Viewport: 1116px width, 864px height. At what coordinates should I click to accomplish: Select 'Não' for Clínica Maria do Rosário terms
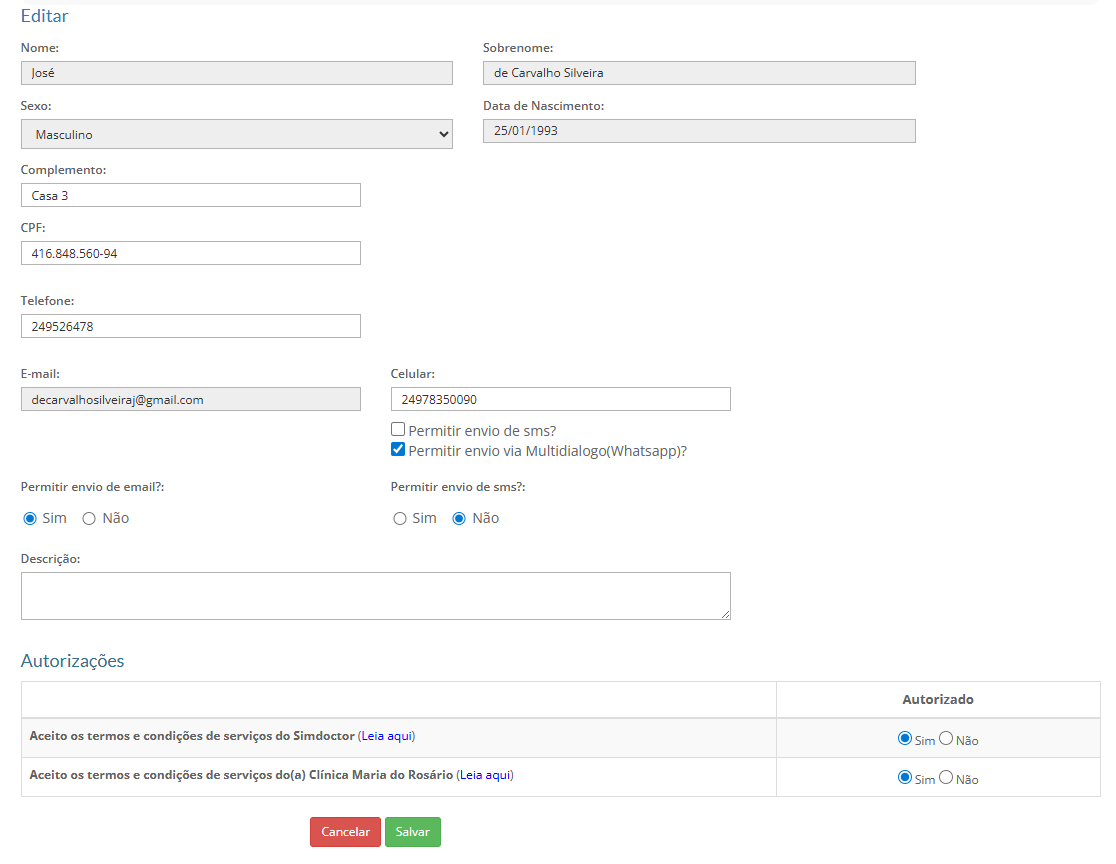tap(946, 777)
